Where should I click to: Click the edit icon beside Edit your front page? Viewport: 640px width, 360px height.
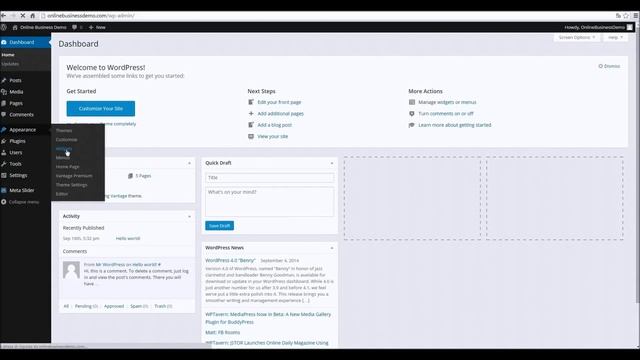(251, 102)
